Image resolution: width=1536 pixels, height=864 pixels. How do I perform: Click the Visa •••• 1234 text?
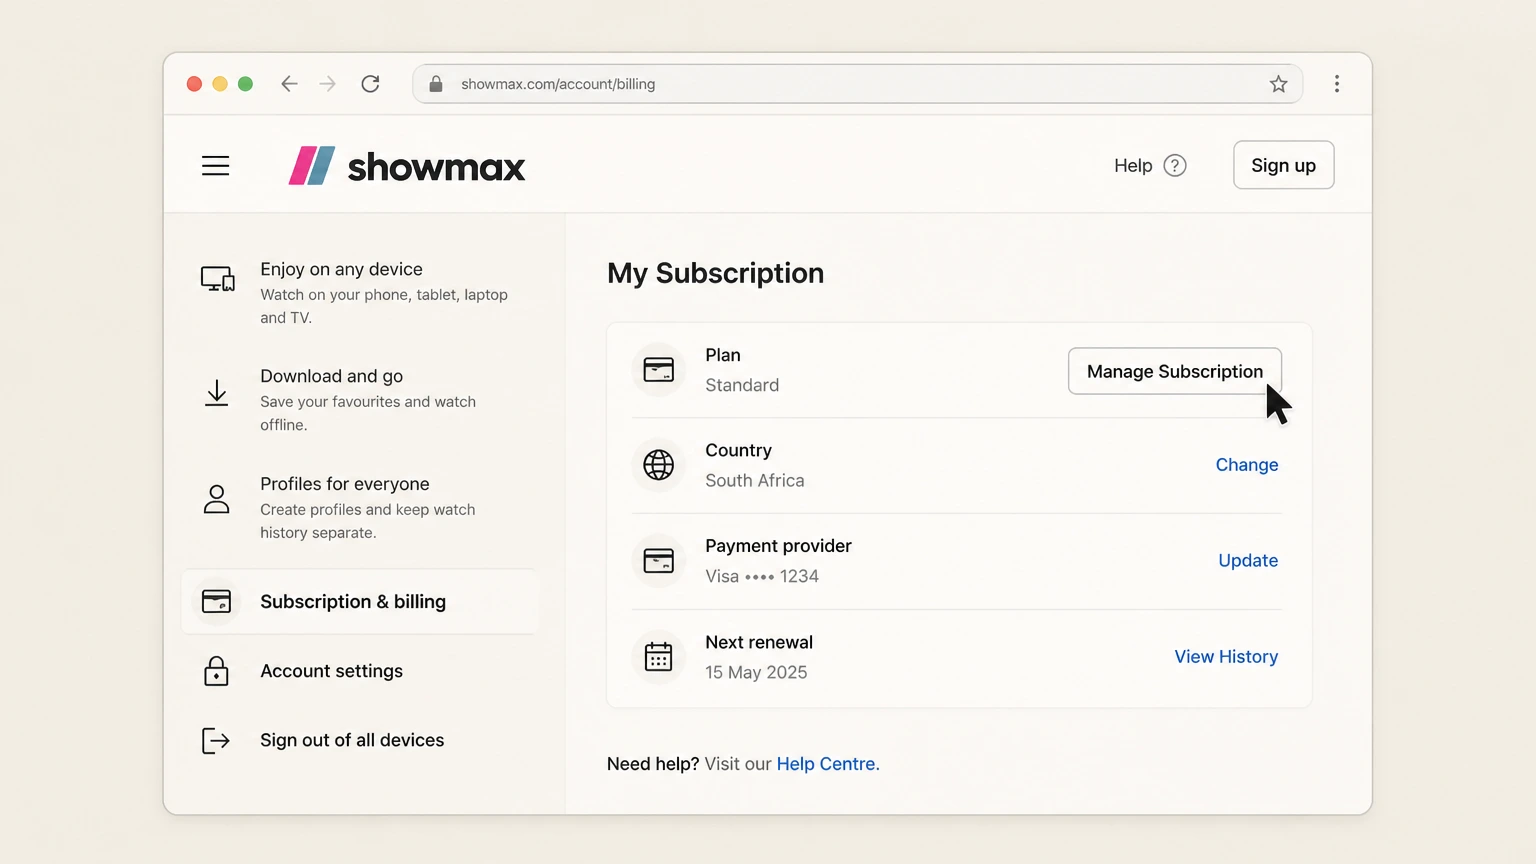tap(762, 577)
